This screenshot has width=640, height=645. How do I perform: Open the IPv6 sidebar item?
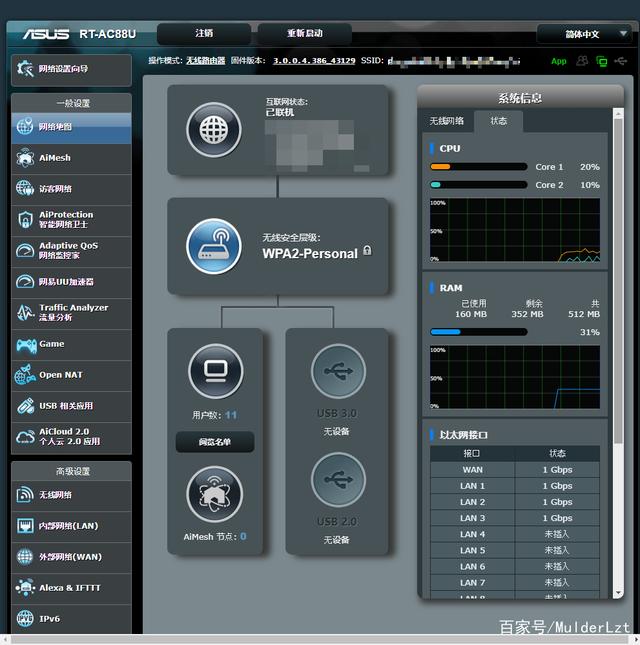[x=72, y=619]
